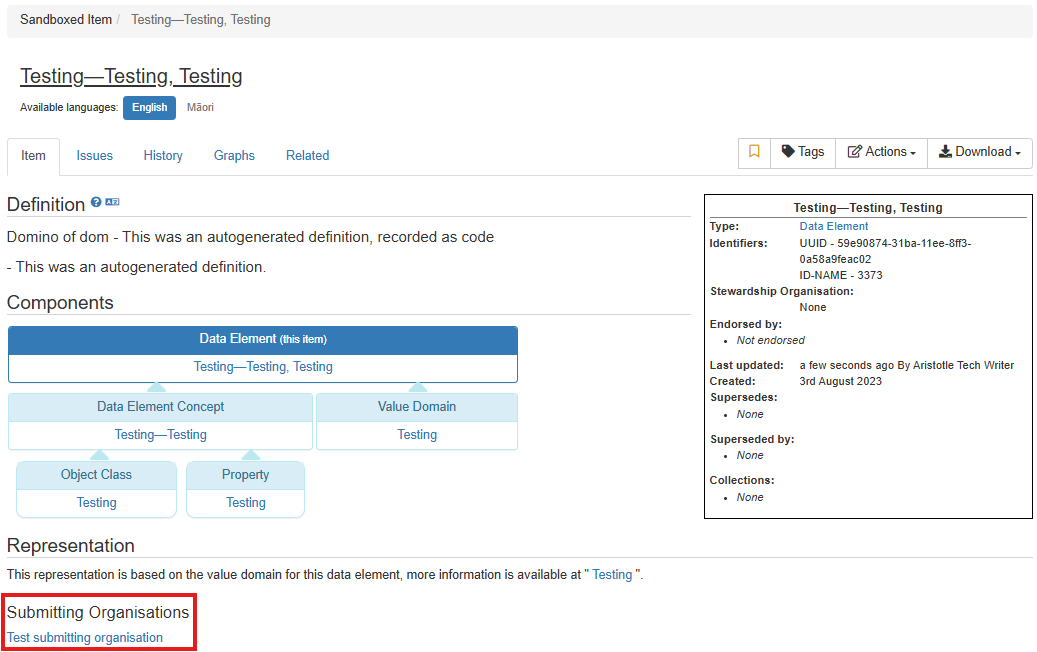The height and width of the screenshot is (652, 1037).
Task: Select English language button
Action: tap(149, 108)
